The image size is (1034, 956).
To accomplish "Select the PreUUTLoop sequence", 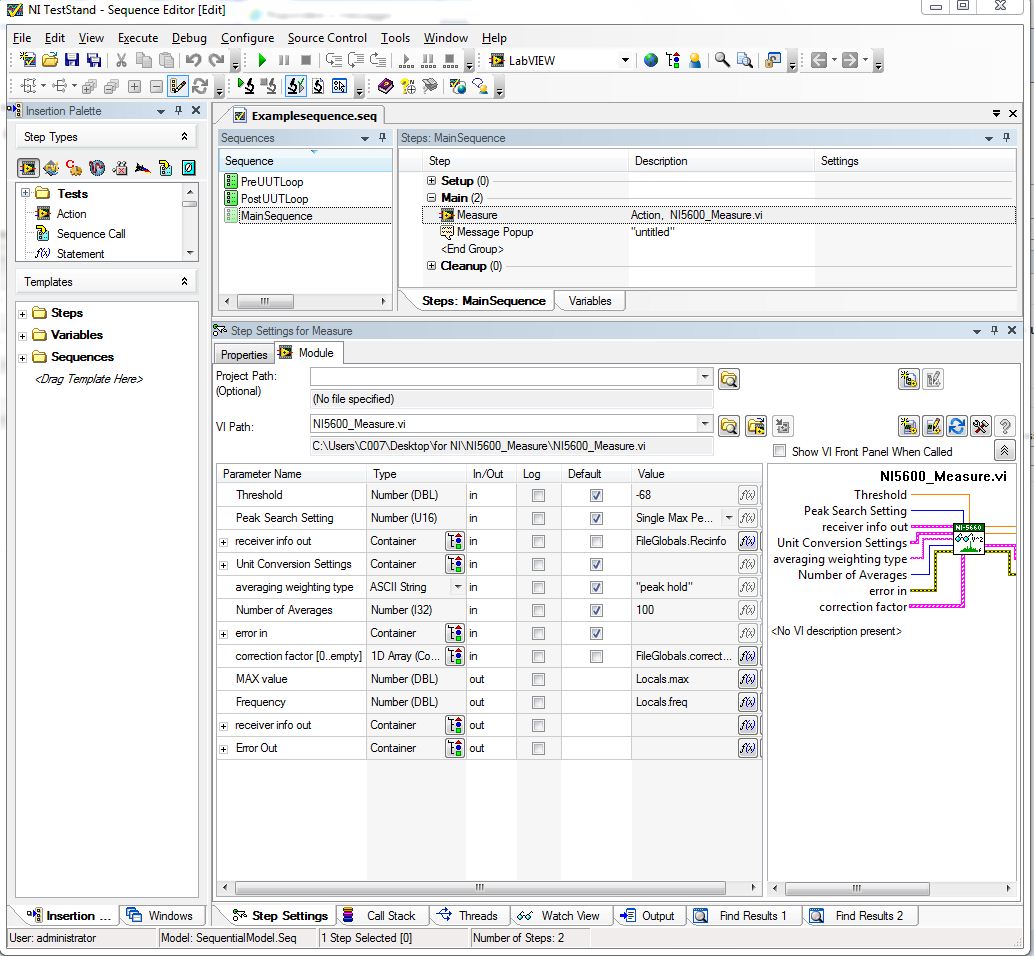I will tap(271, 182).
